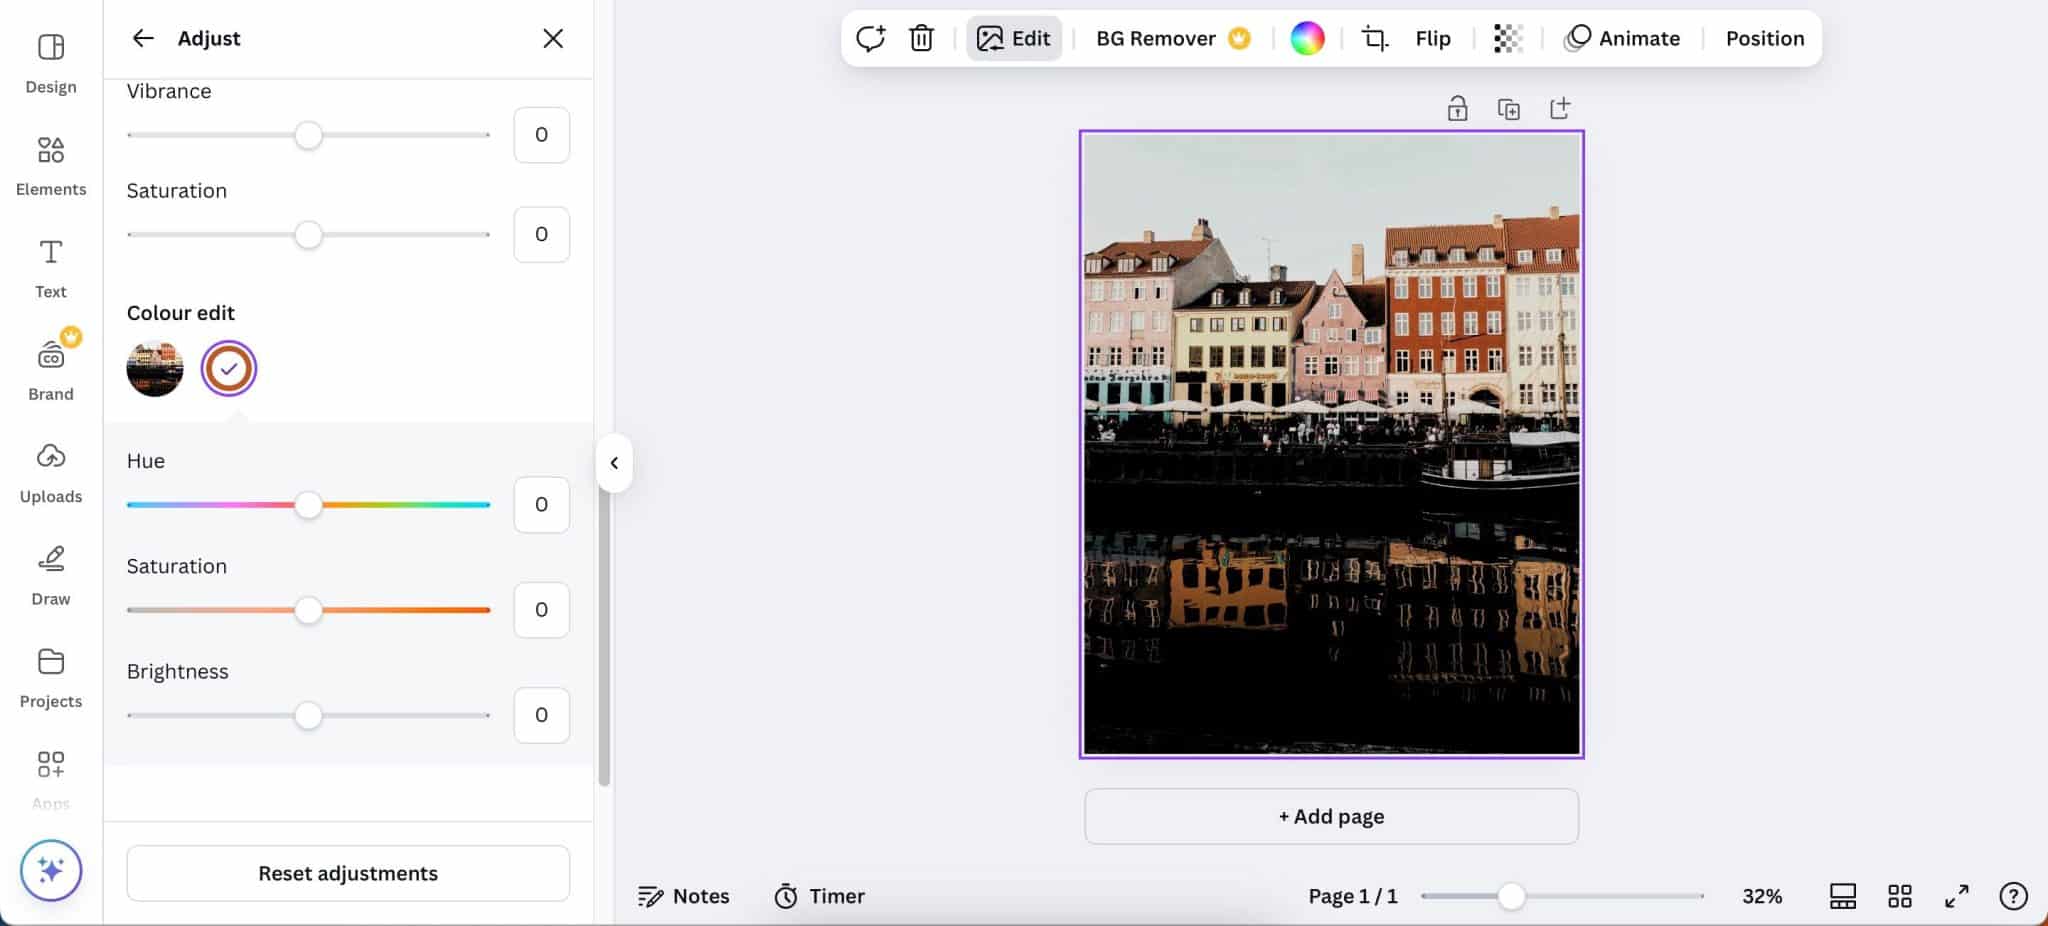Enter fullscreen present mode icon
This screenshot has width=2048, height=926.
tap(1957, 896)
